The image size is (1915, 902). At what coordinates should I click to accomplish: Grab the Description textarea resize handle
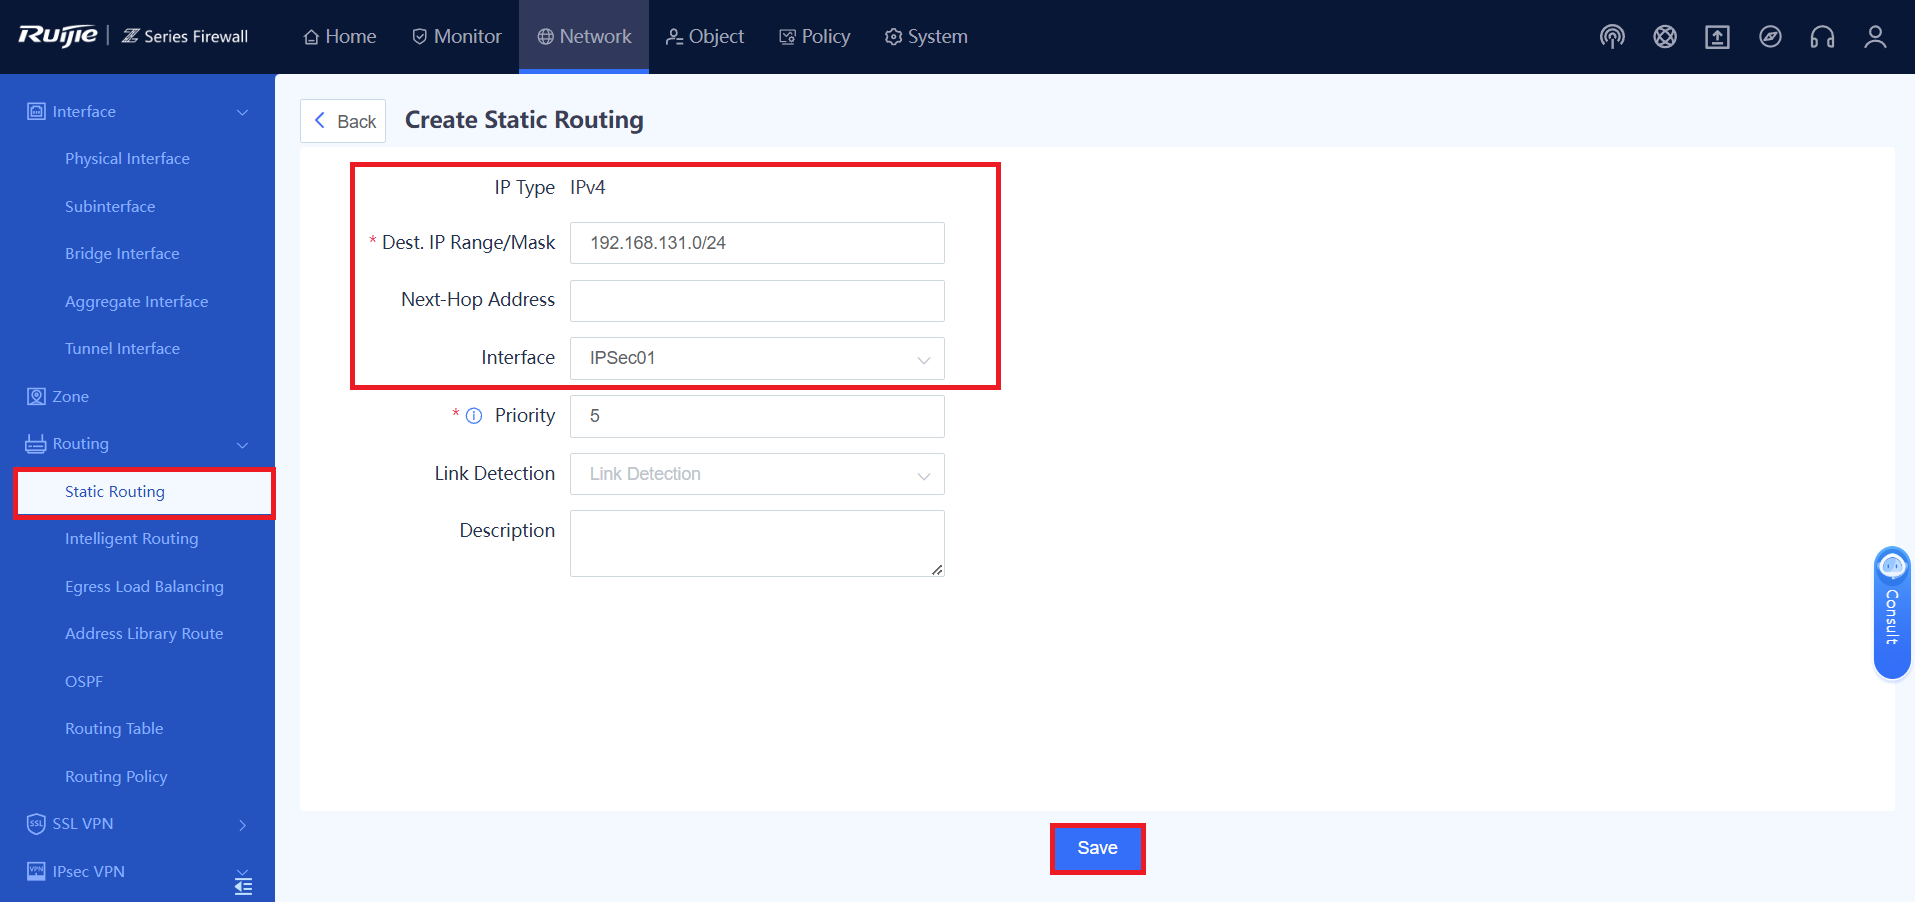[937, 570]
